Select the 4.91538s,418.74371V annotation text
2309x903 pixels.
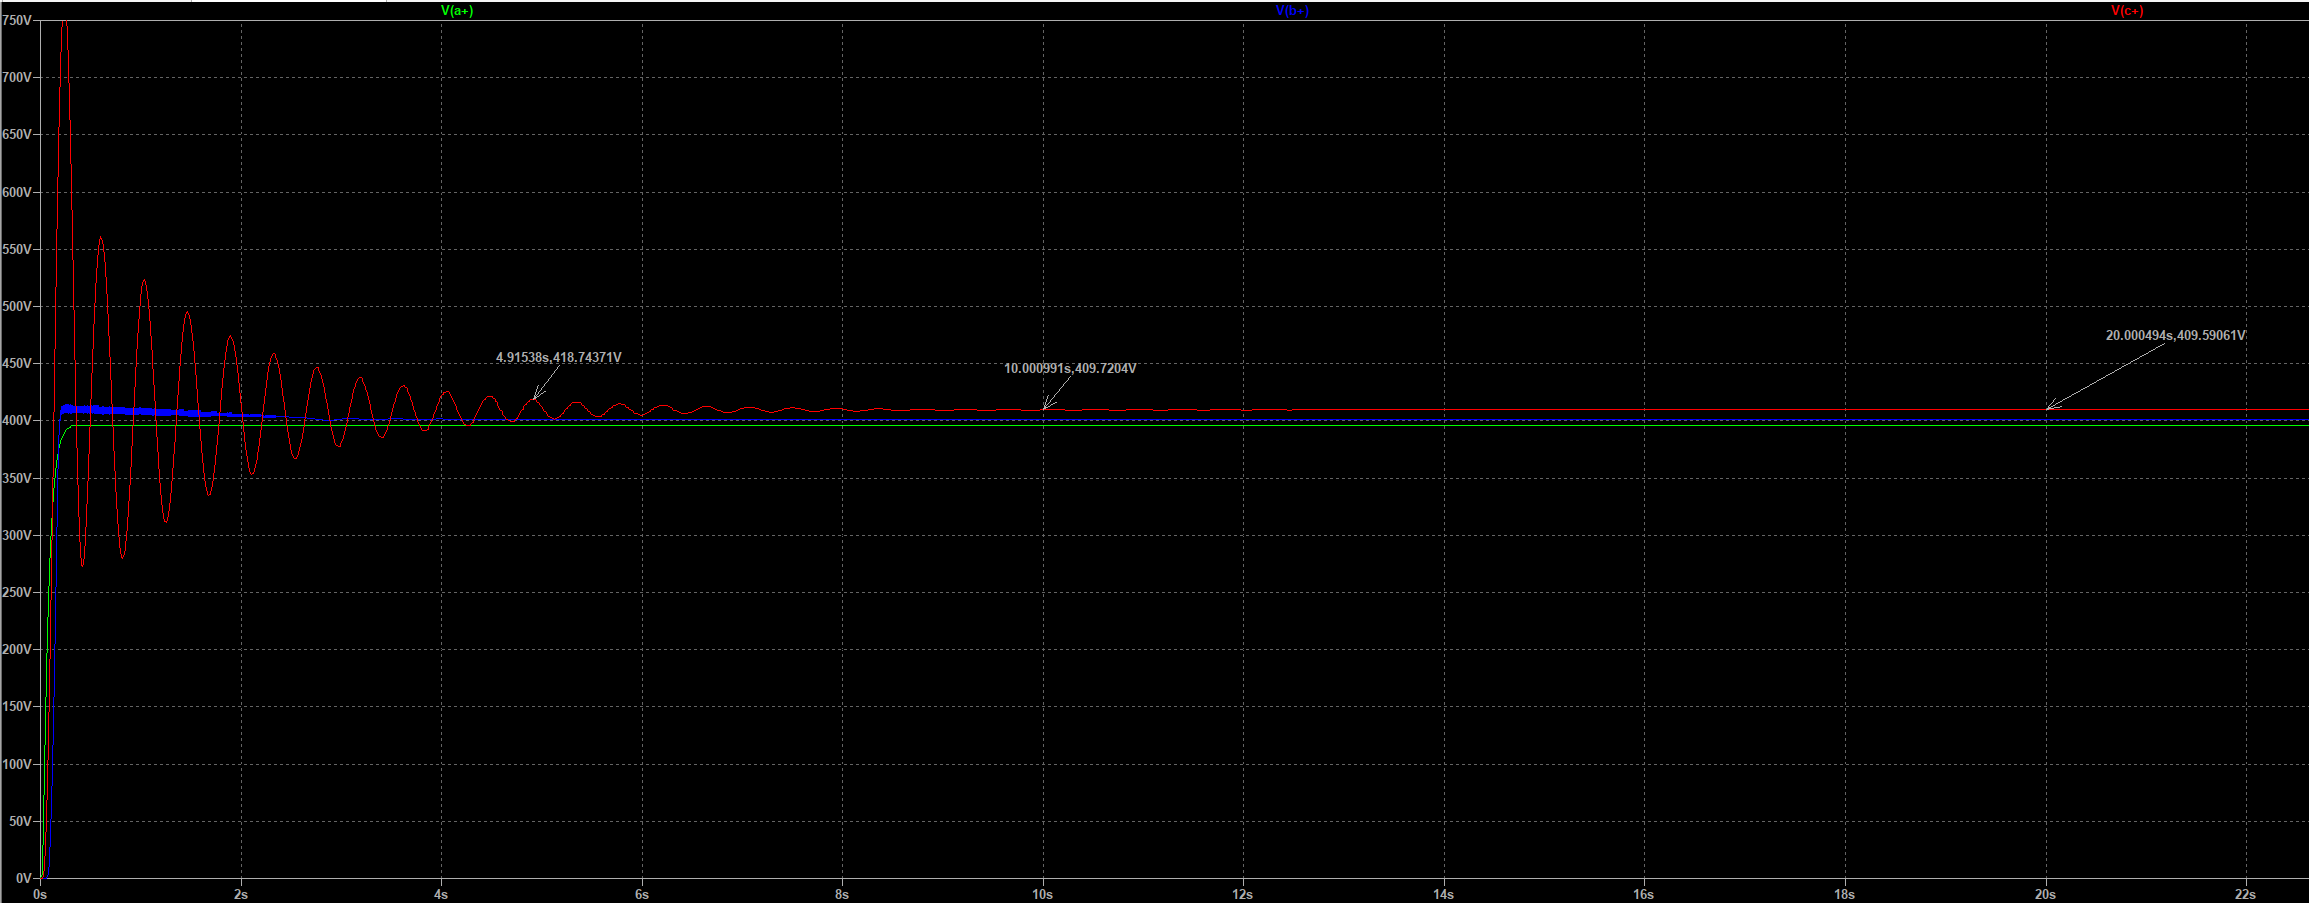tap(558, 358)
